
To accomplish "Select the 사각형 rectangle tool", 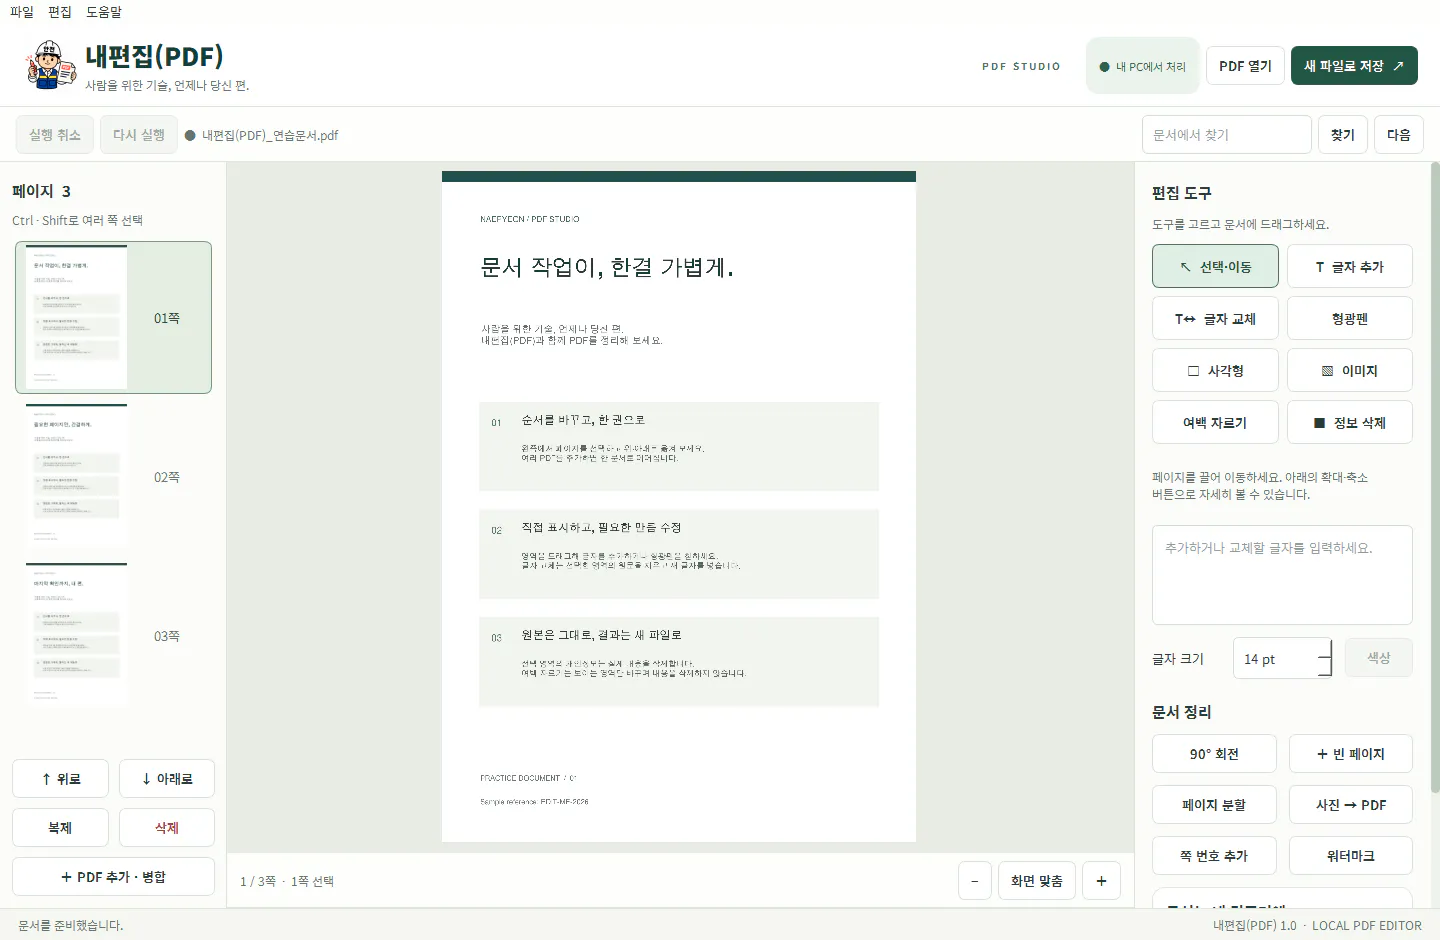I will click(1215, 370).
